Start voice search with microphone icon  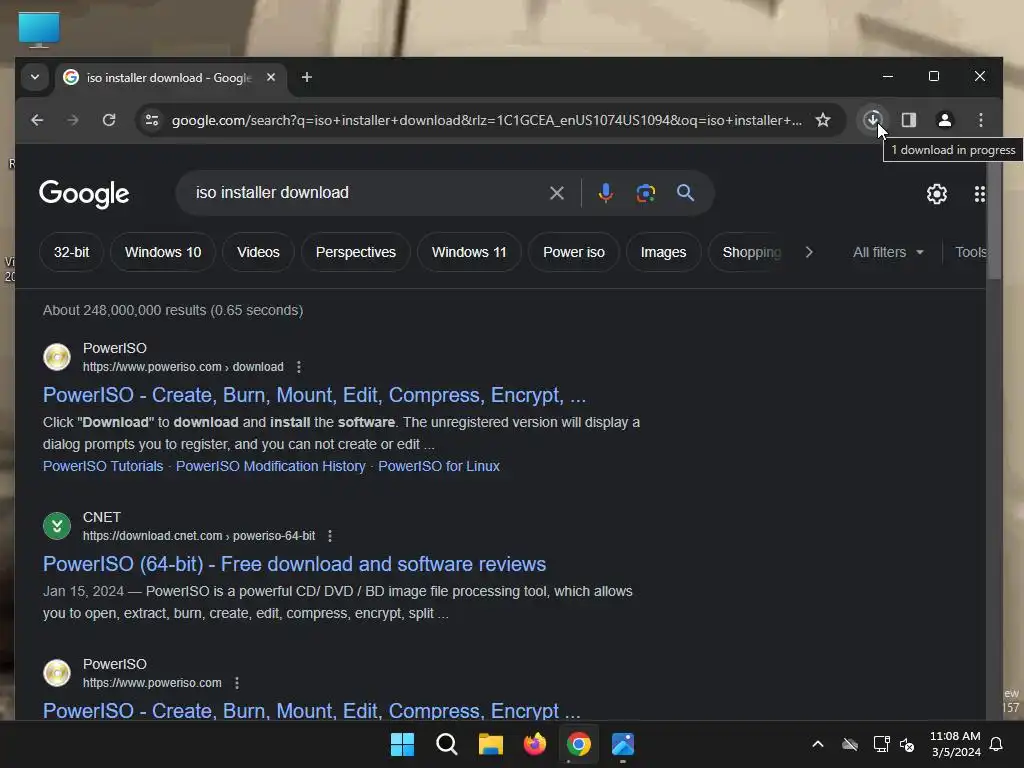click(605, 193)
